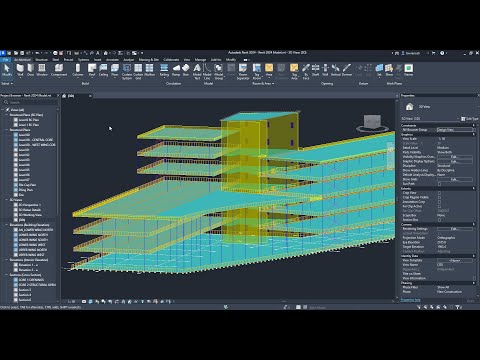The height and width of the screenshot is (360, 480).
Task: Select the Vertical opening tool
Action: coord(336,70)
